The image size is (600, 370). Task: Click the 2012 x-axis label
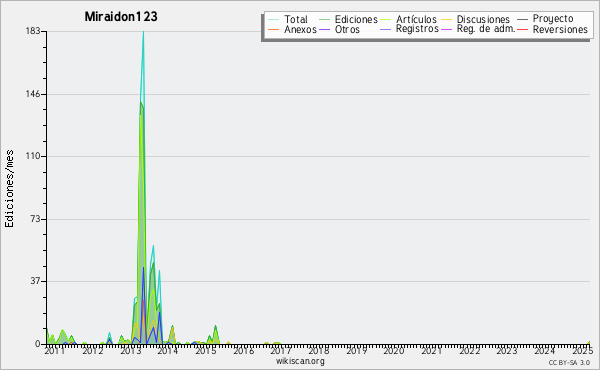coord(93,350)
